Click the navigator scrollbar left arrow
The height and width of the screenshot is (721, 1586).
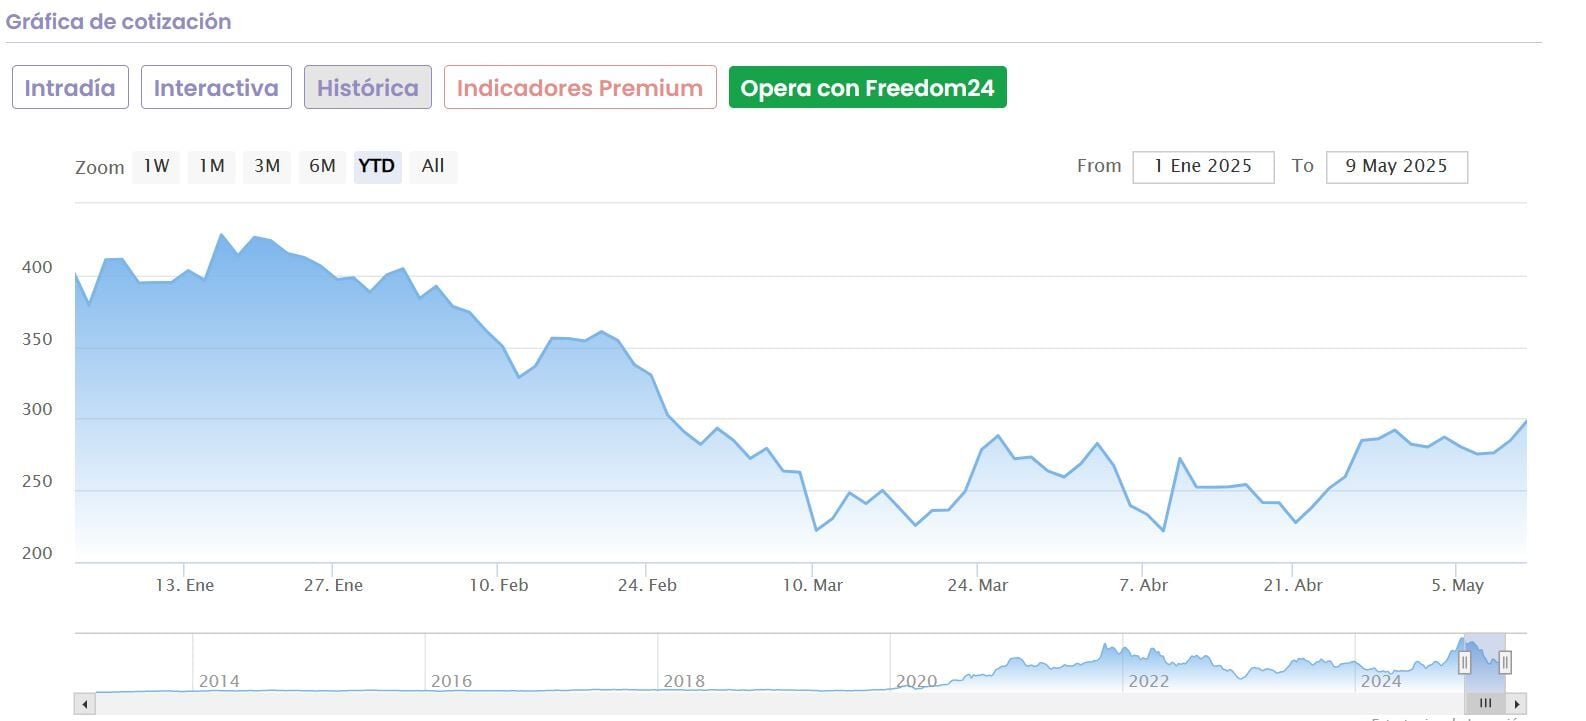coord(85,704)
